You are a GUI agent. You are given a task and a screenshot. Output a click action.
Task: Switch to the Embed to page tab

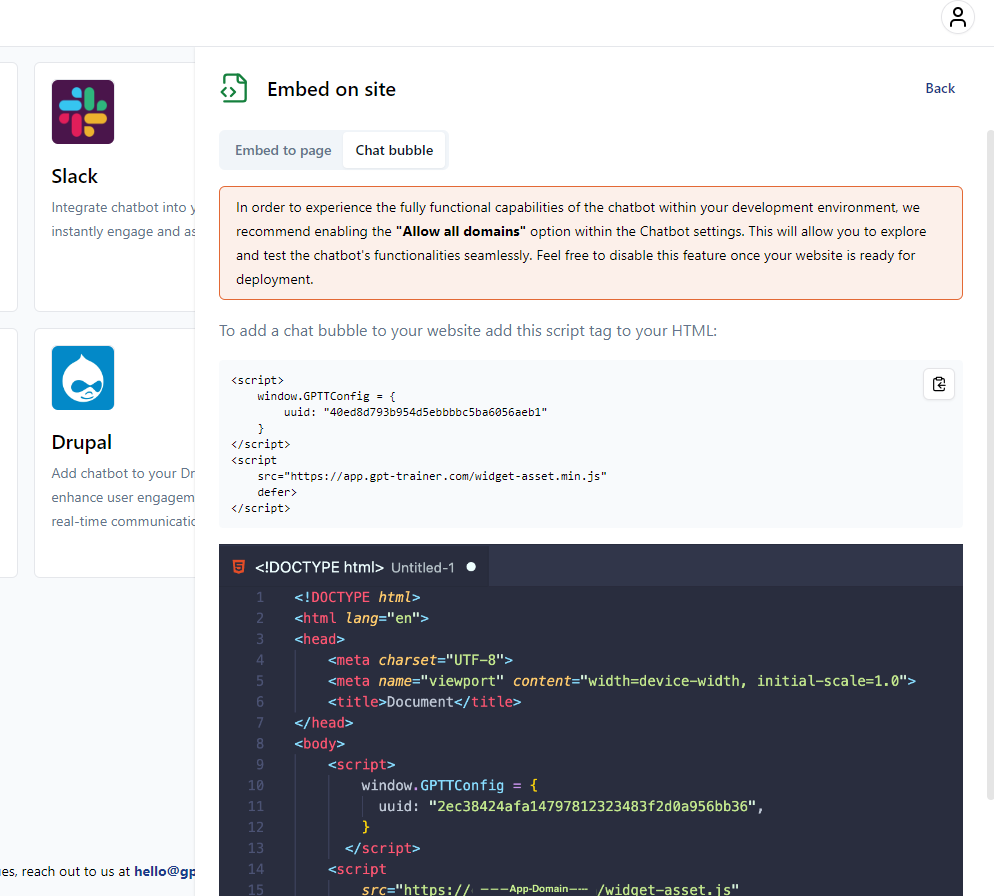coord(283,150)
